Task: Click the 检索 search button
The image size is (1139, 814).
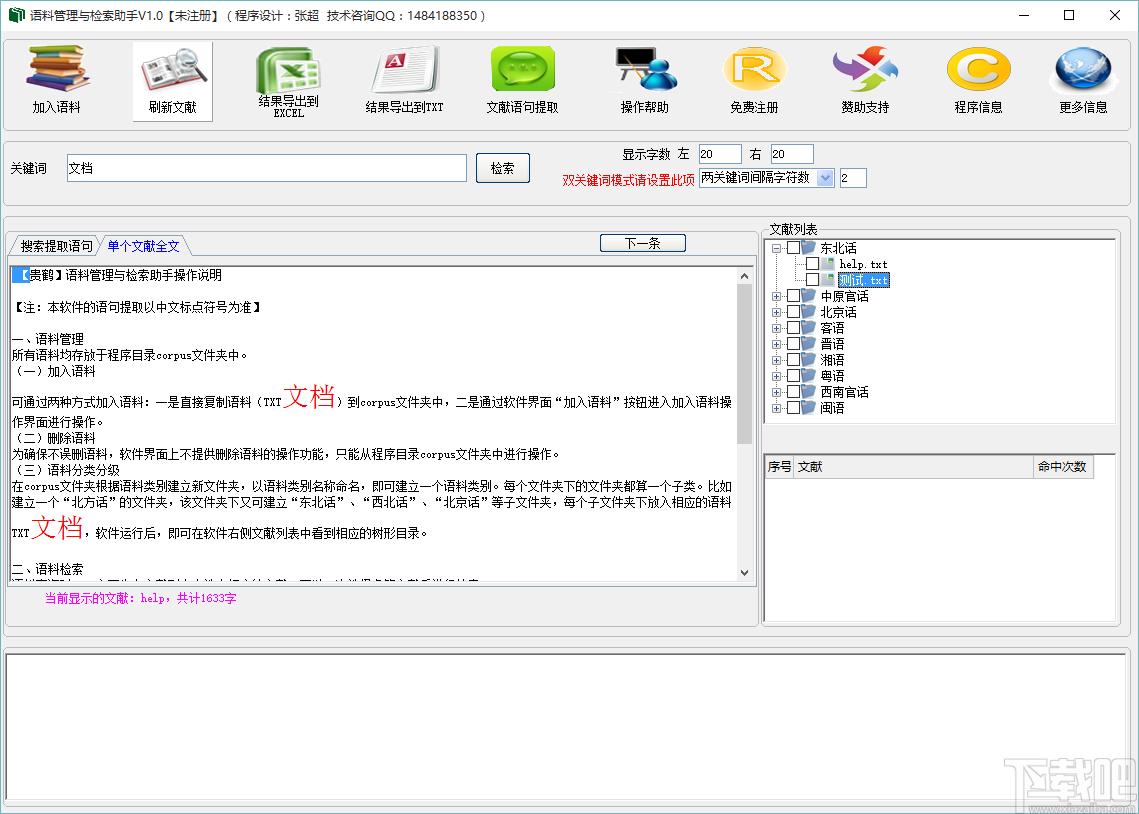Action: point(503,168)
